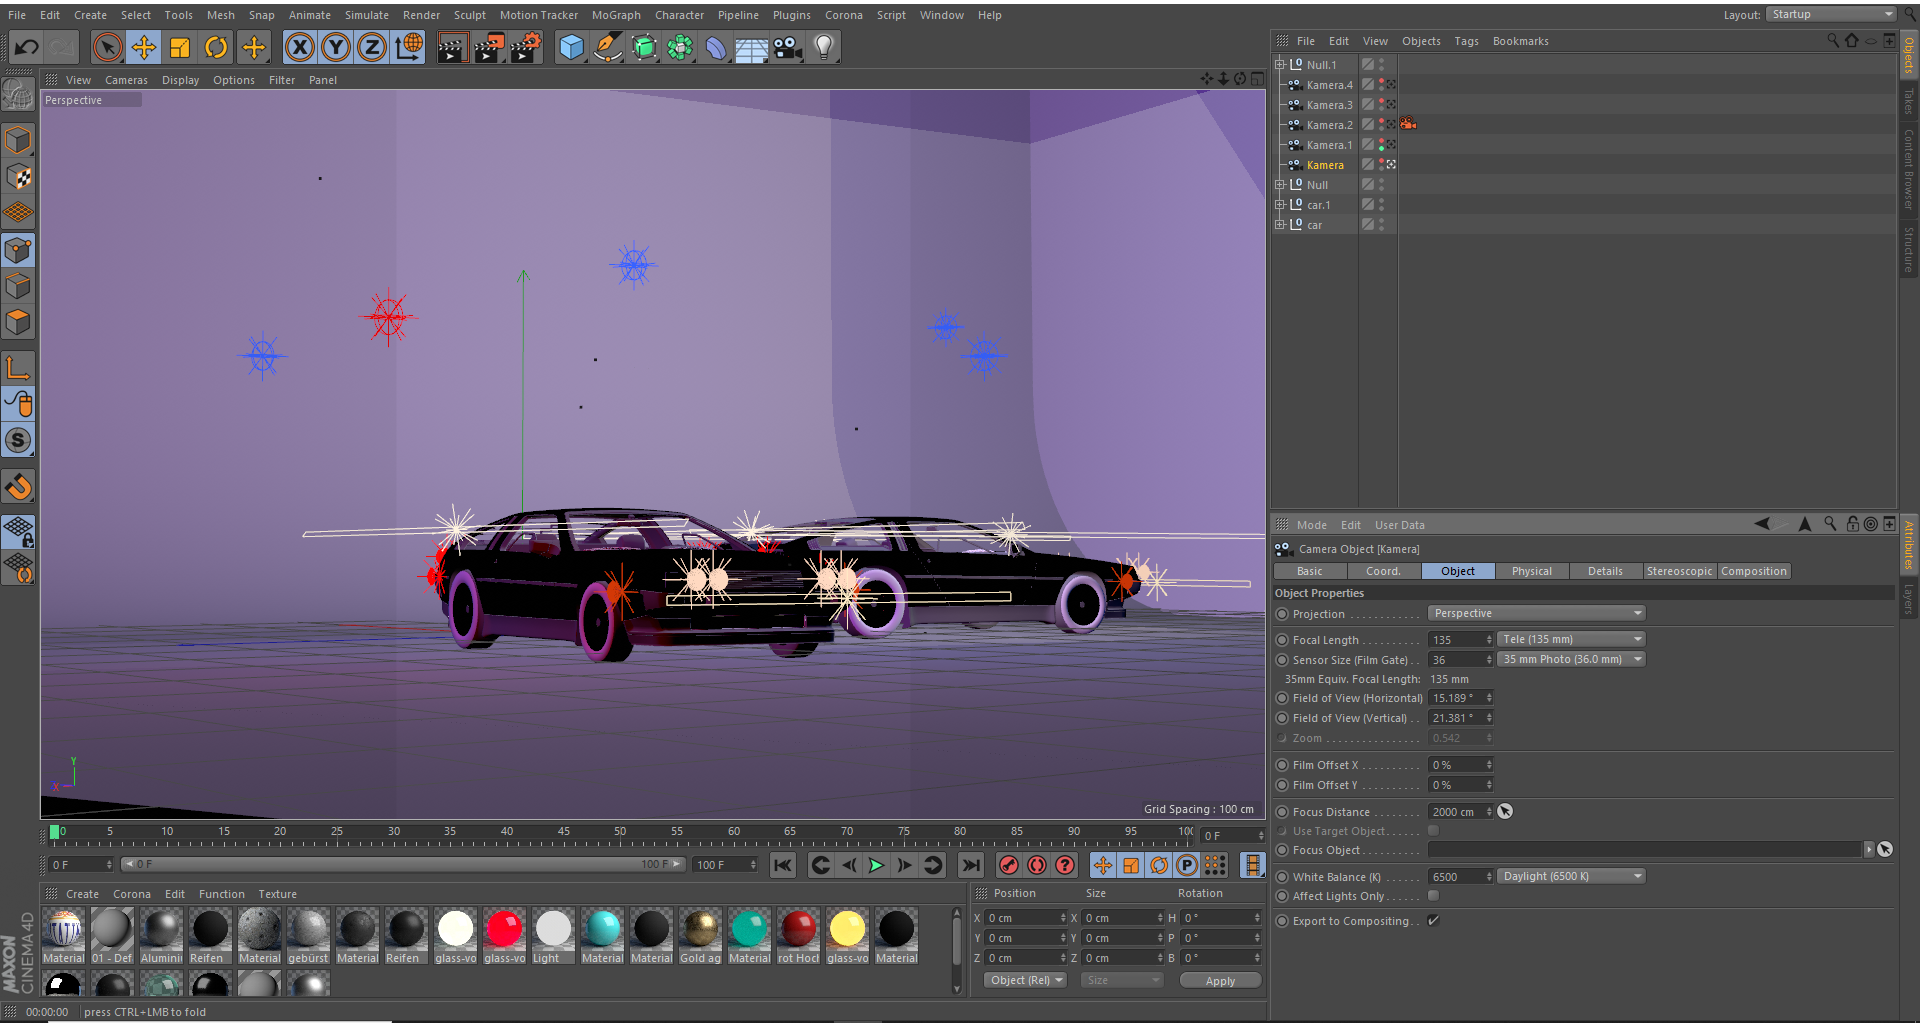1920x1023 pixels.
Task: Expand the Null.1 object tree
Action: [1279, 64]
